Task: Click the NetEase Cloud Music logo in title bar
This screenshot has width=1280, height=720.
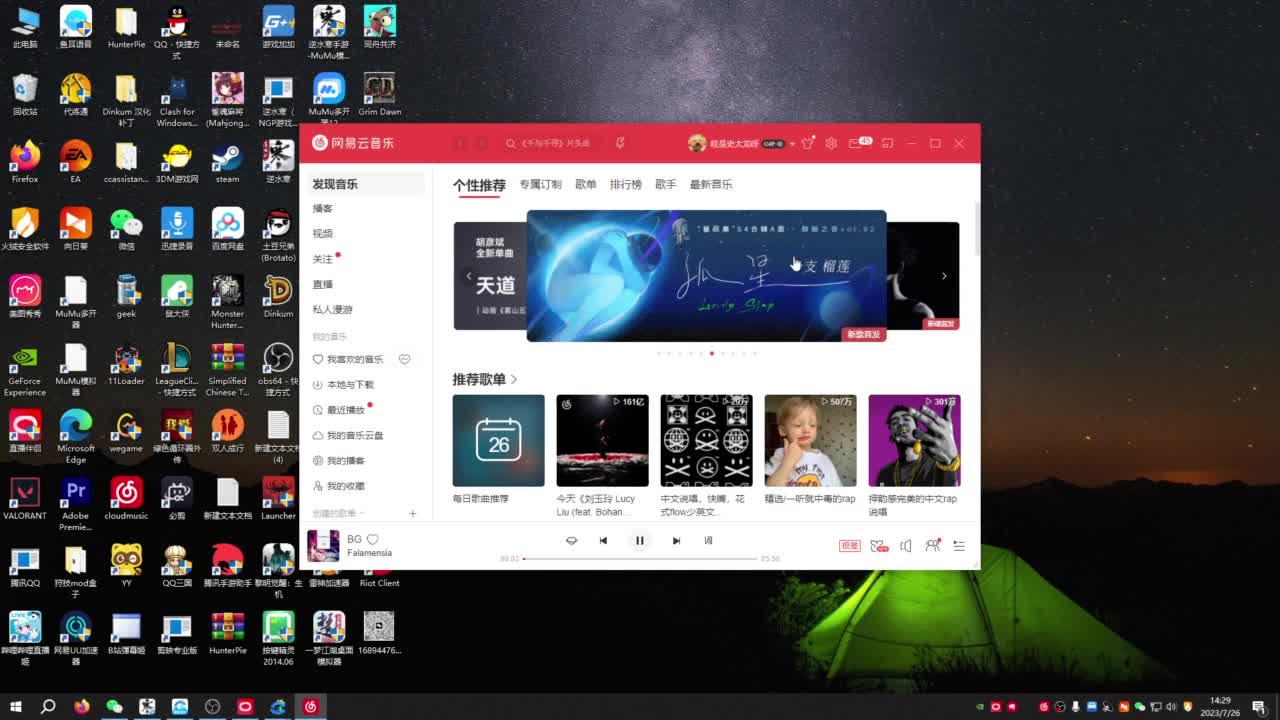Action: [353, 143]
